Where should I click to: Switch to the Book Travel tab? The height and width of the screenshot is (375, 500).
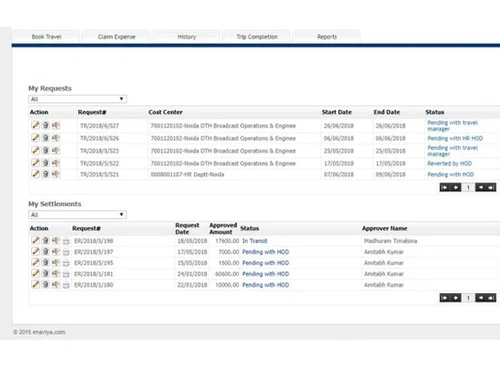(46, 37)
